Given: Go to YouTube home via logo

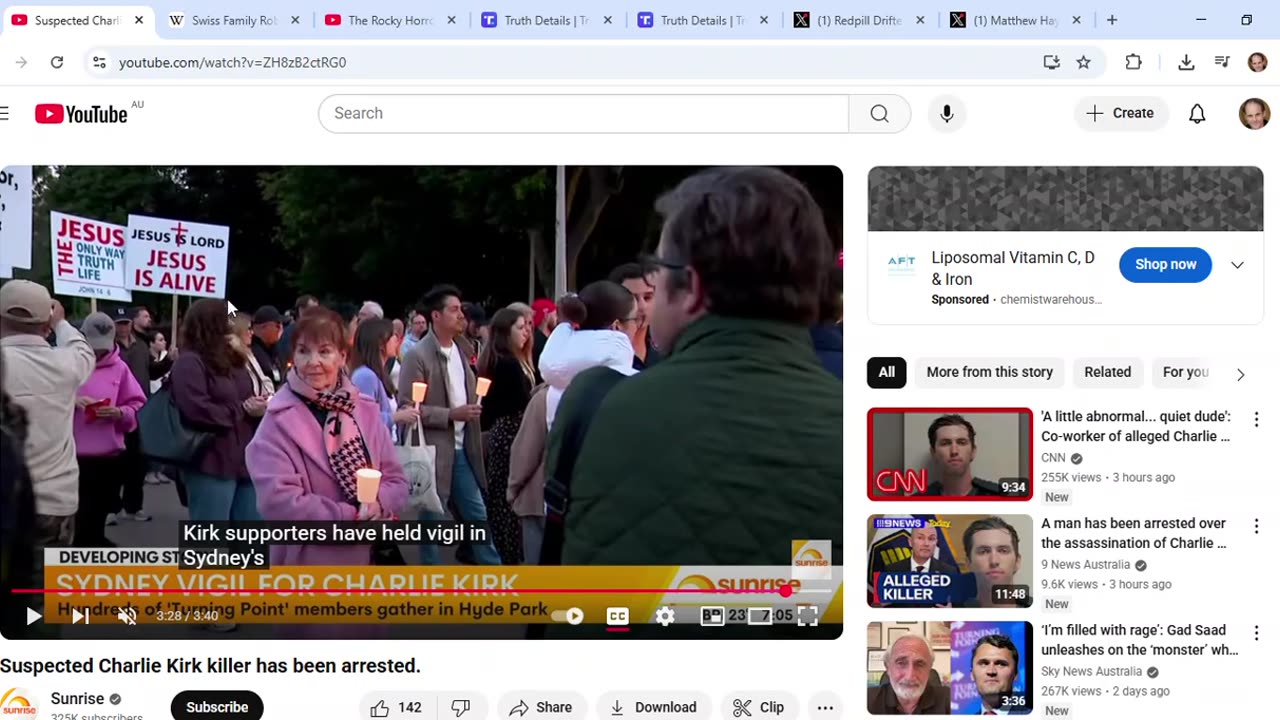Looking at the screenshot, I should [82, 113].
